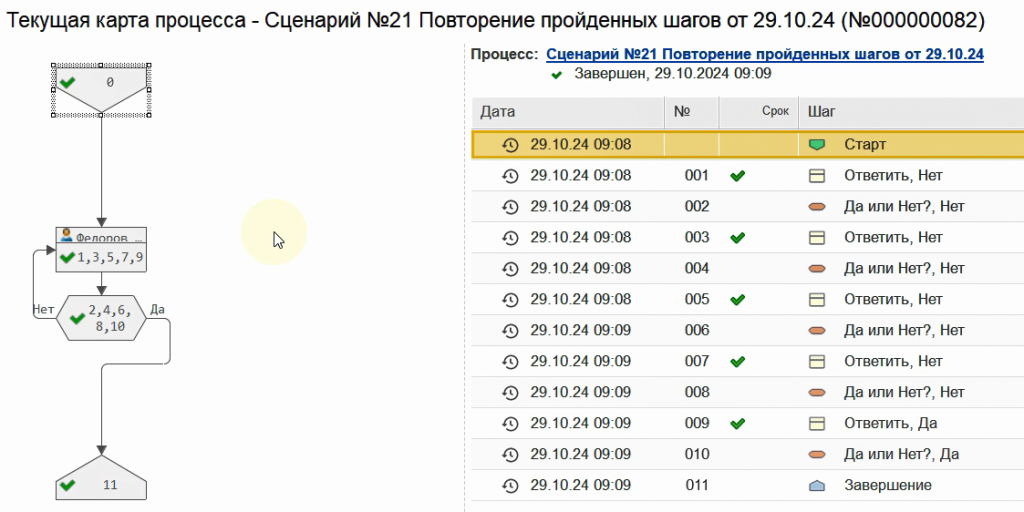Click the green Start flag icon
This screenshot has height=512, width=1024.
[817, 145]
